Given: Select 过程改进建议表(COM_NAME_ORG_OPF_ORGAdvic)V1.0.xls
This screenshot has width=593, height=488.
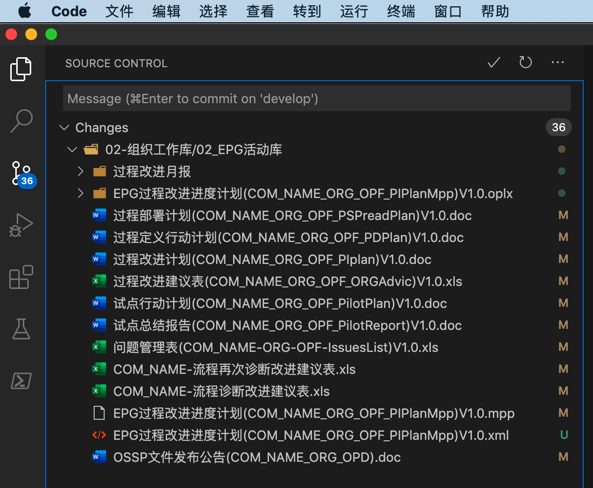Looking at the screenshot, I should point(287,281).
